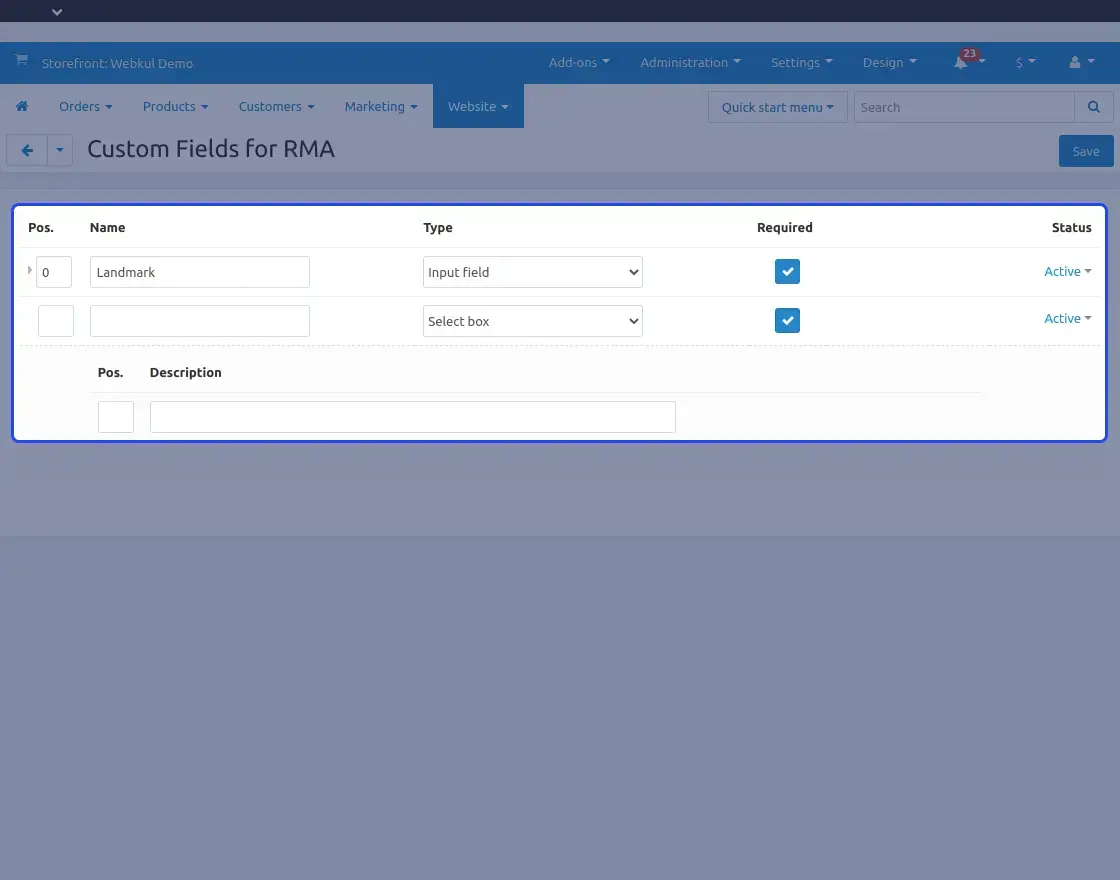The width and height of the screenshot is (1120, 880).
Task: Open the Input field type dropdown
Action: point(532,272)
